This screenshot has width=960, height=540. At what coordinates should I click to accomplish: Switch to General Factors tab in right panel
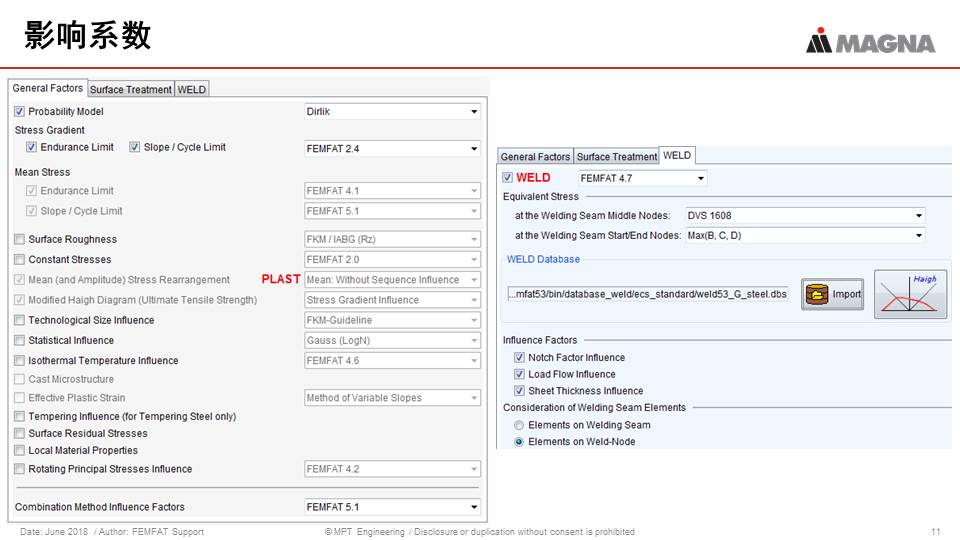[x=535, y=157]
